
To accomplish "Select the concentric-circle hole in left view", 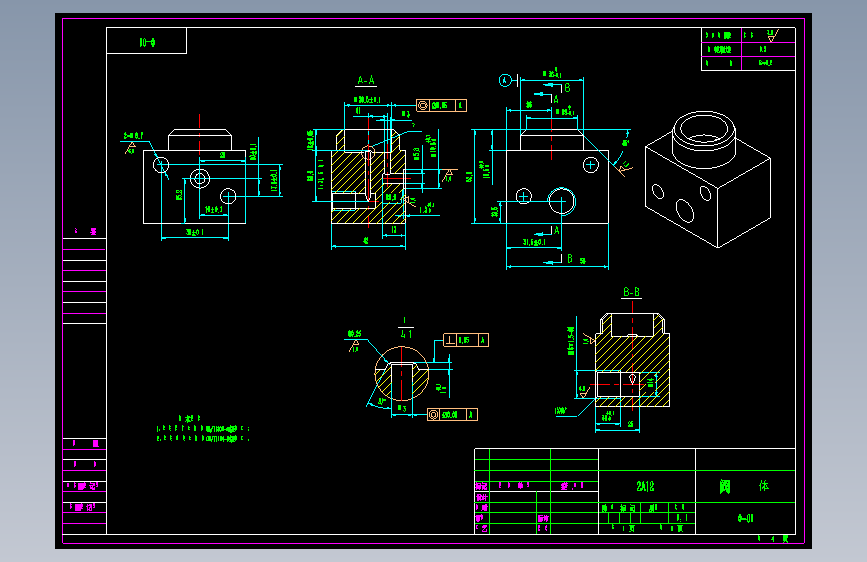I will pos(200,178).
